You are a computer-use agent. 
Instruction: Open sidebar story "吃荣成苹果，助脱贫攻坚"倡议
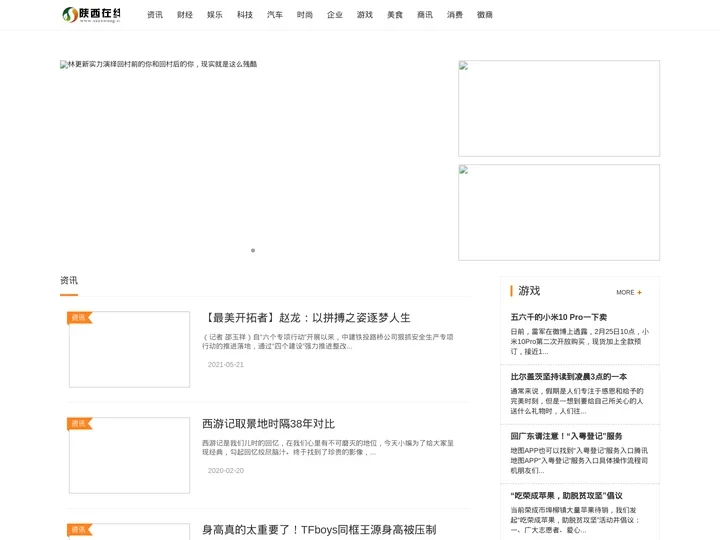(566, 496)
